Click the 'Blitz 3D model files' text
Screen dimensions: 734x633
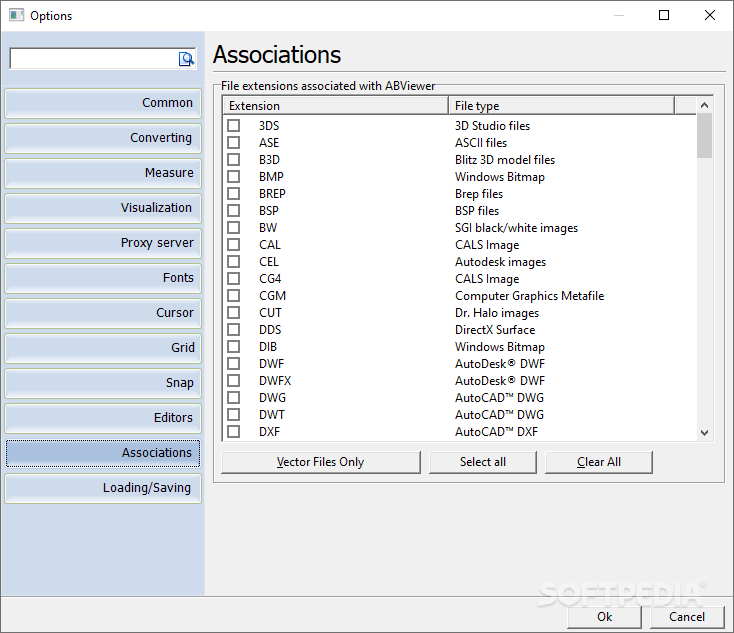tap(505, 160)
